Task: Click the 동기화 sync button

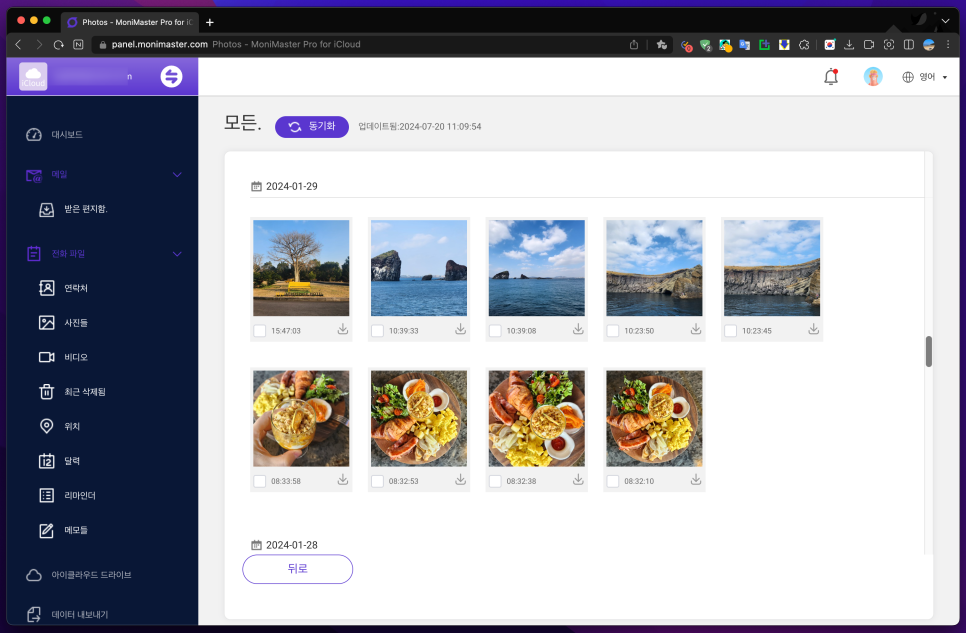Action: pyautogui.click(x=312, y=126)
